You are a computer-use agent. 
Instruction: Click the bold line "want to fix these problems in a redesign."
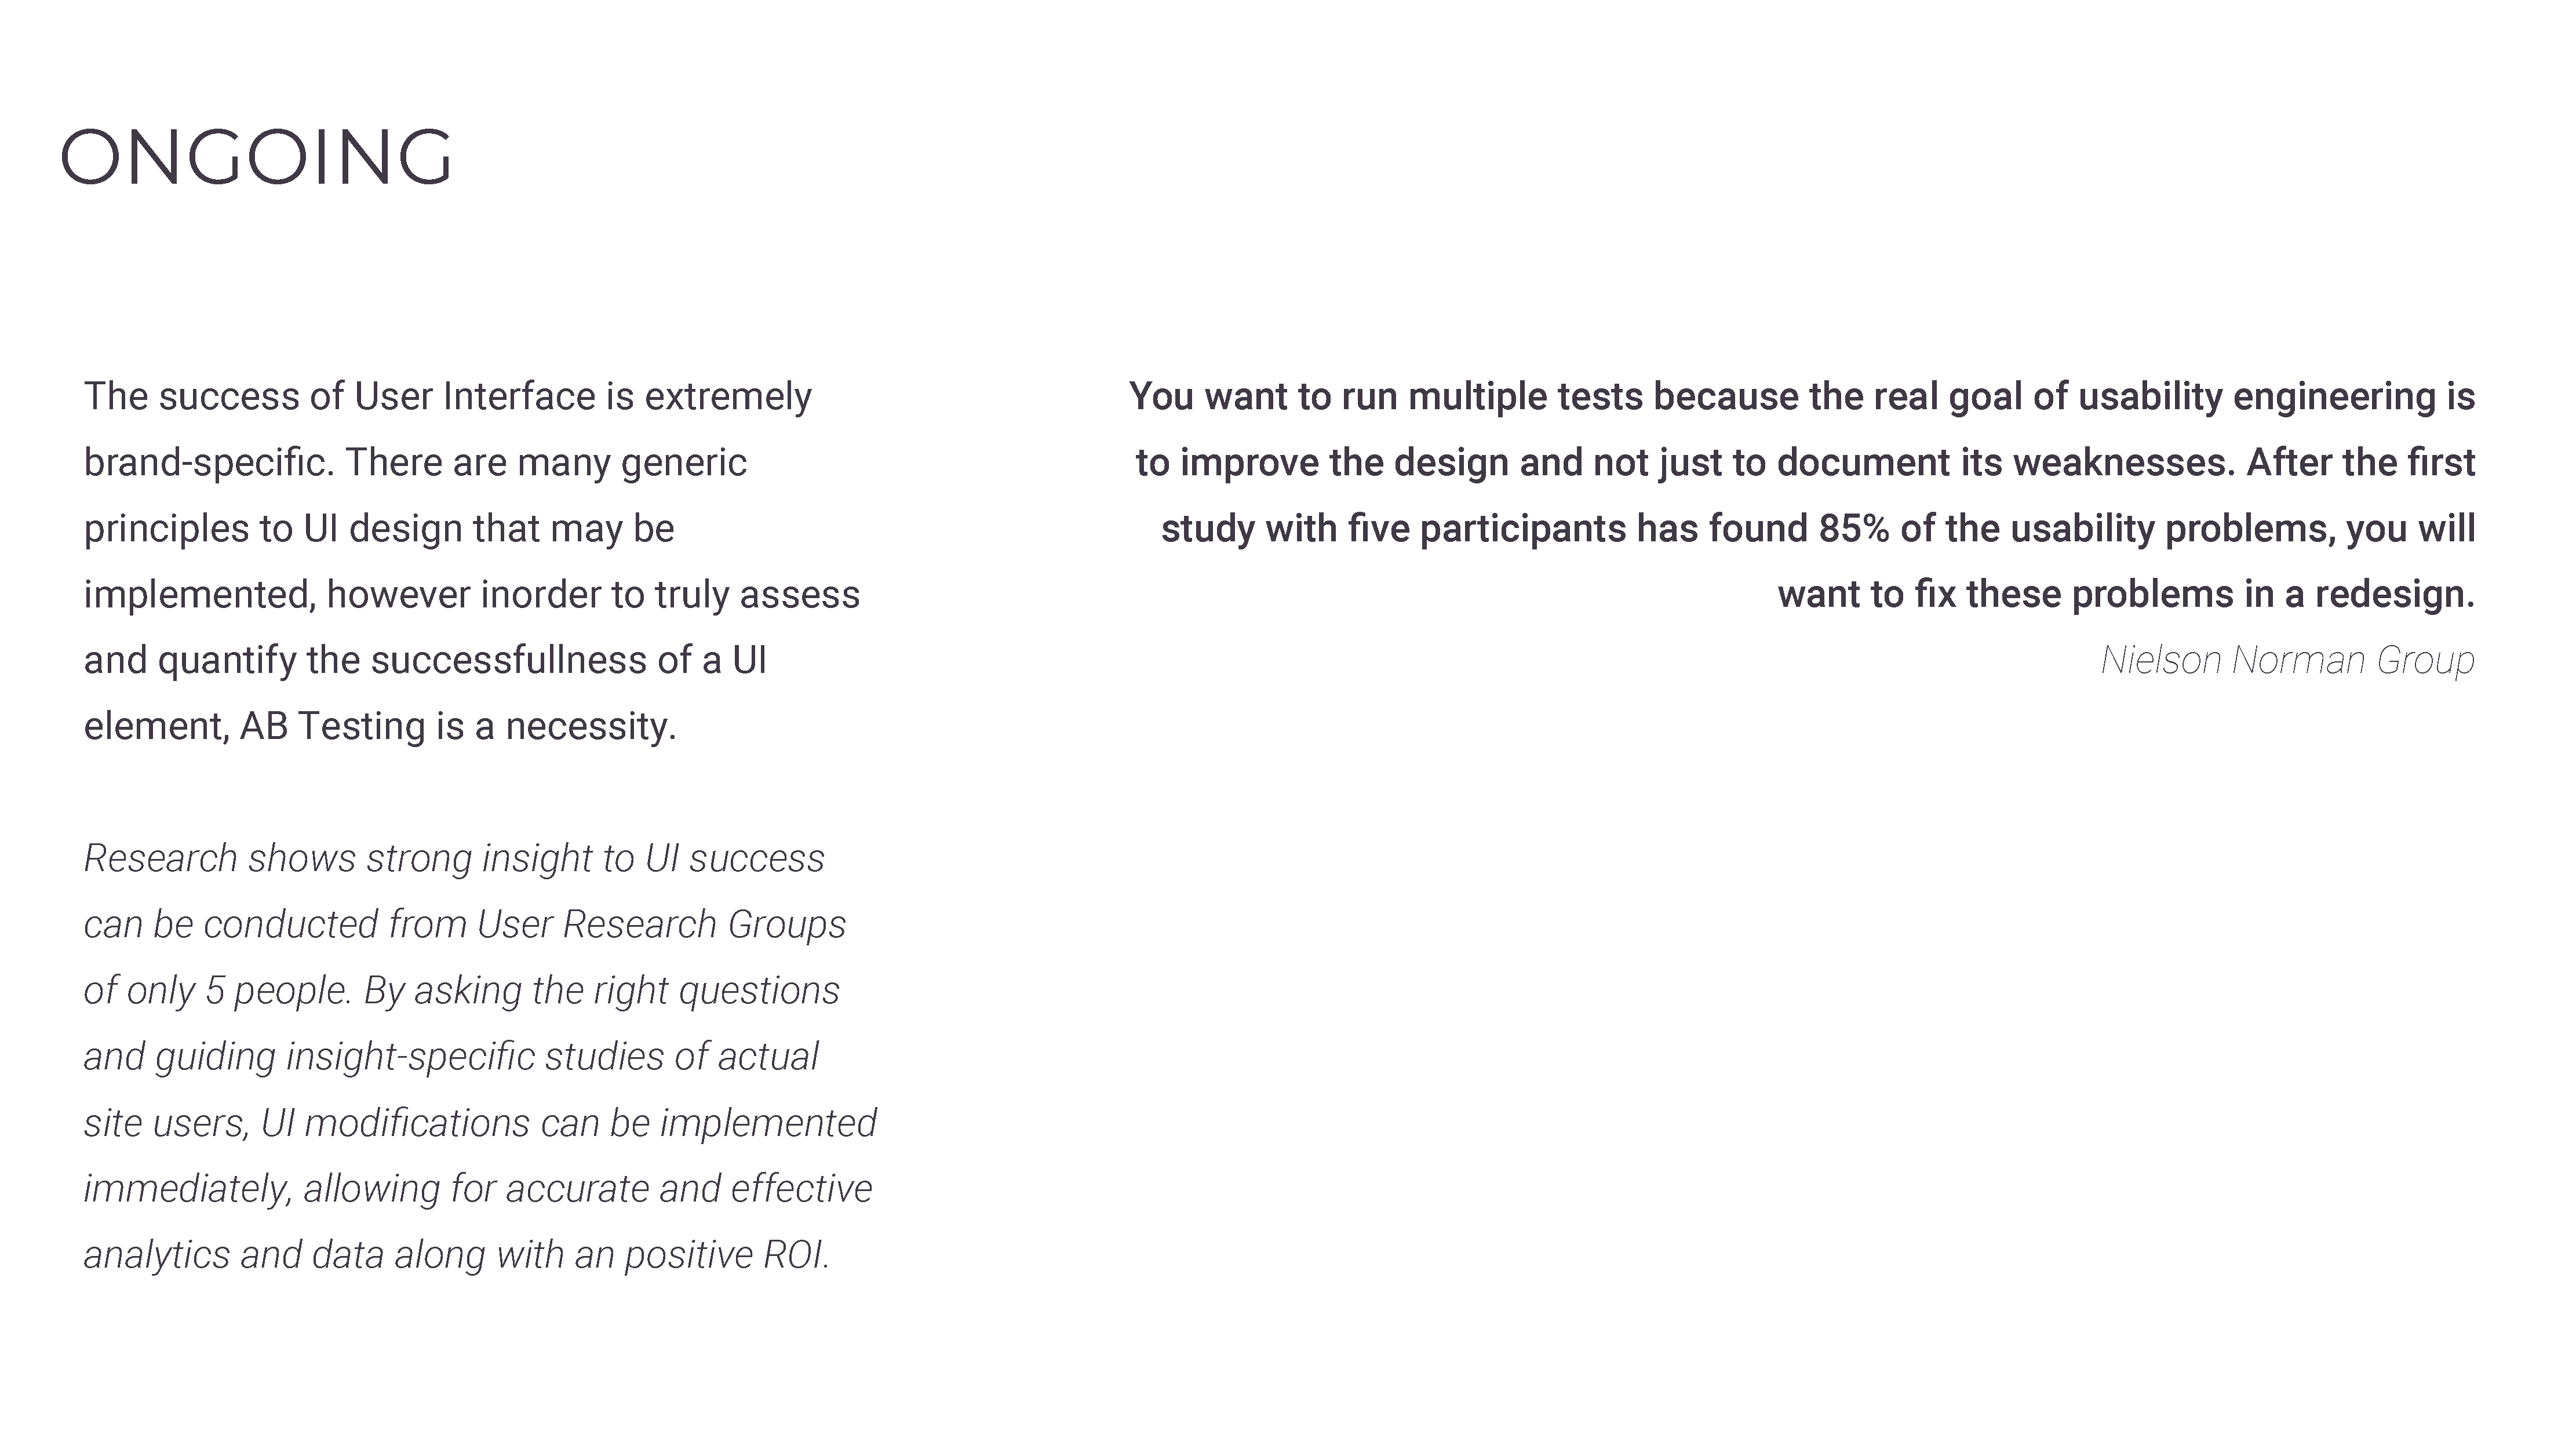(x=2126, y=595)
